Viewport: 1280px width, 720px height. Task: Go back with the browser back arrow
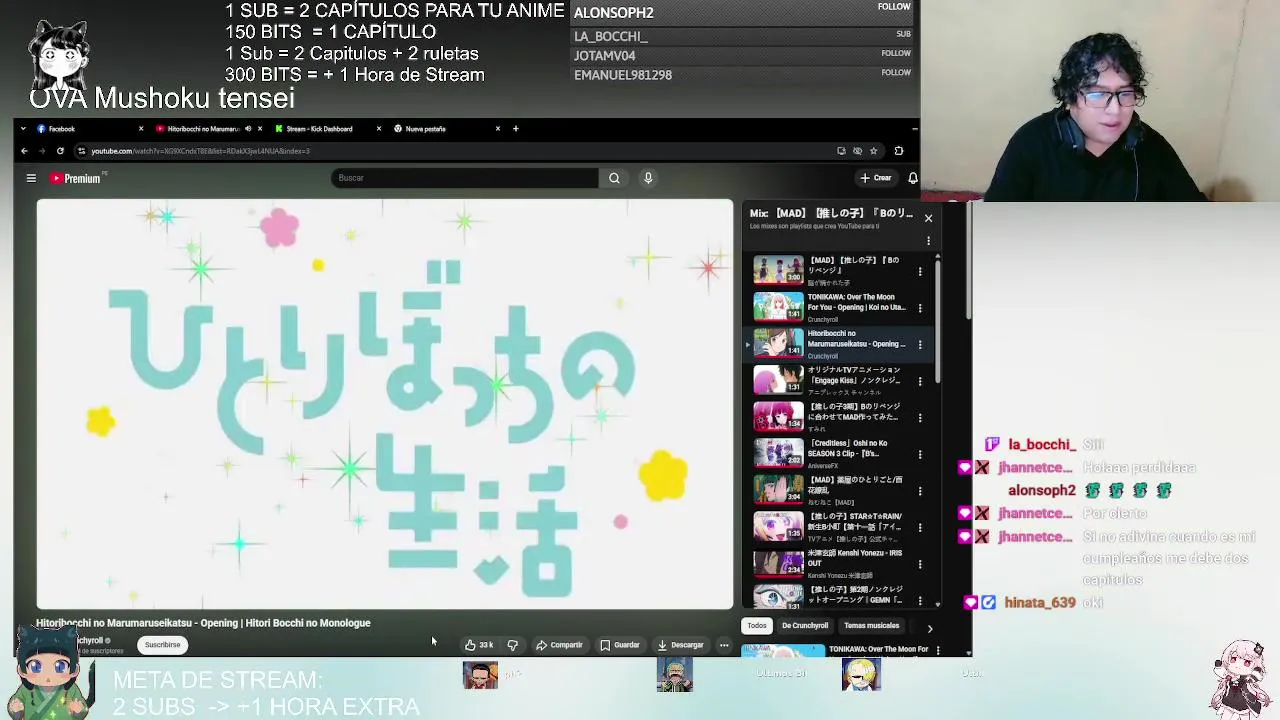coord(24,151)
